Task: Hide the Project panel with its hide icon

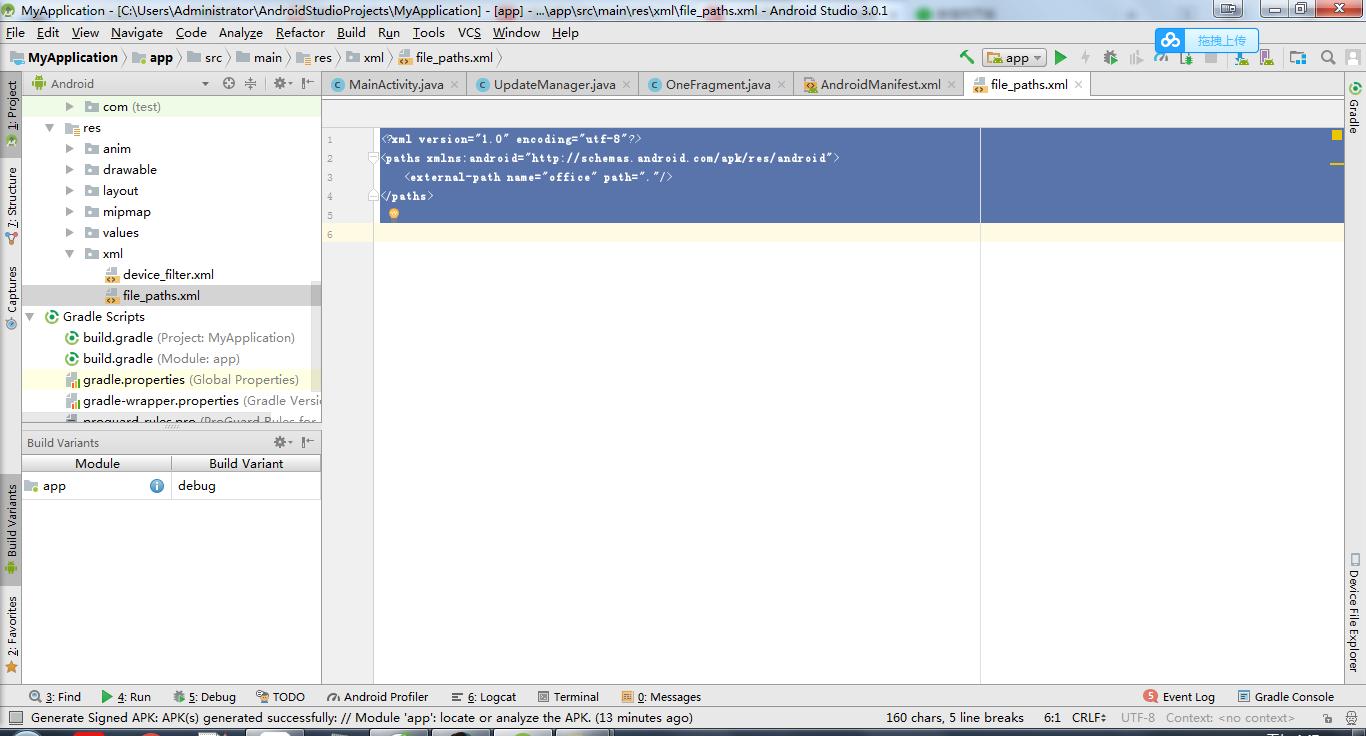Action: point(308,83)
